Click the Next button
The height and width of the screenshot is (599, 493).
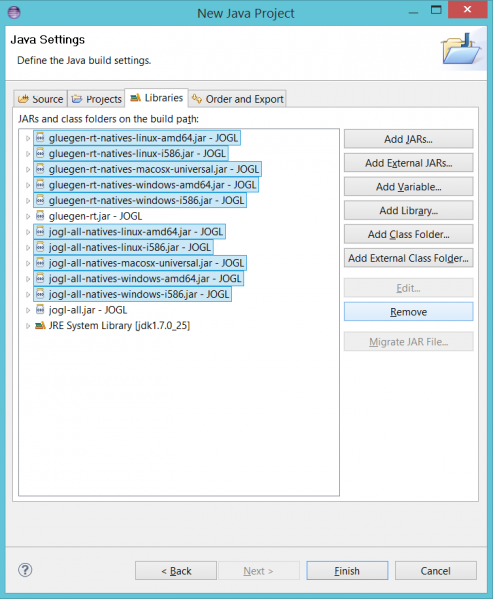[259, 571]
